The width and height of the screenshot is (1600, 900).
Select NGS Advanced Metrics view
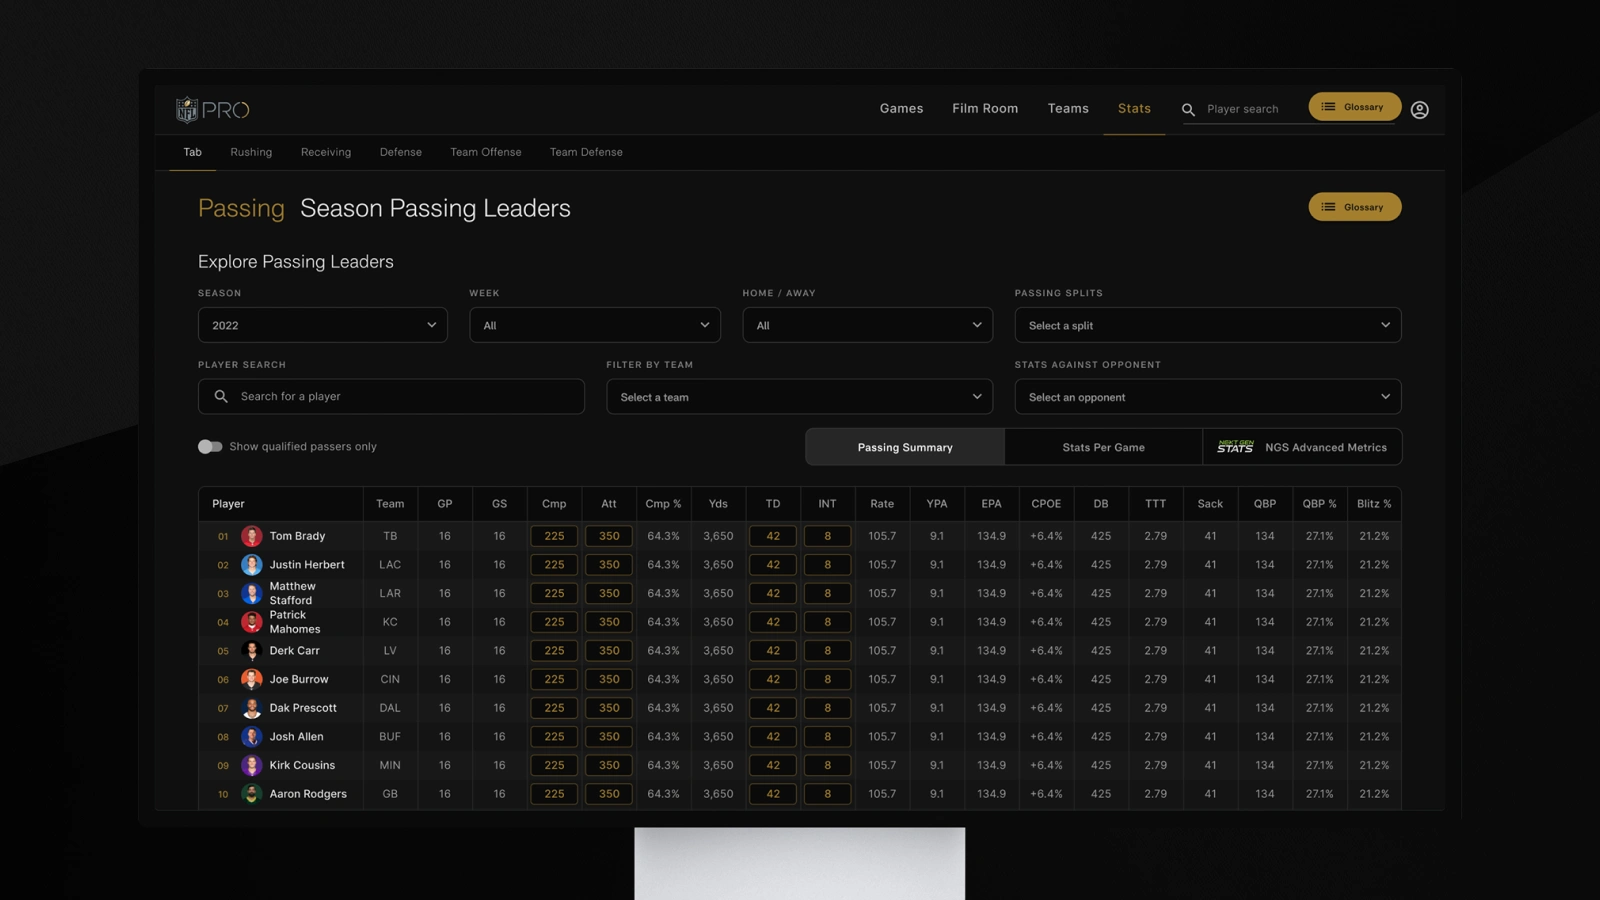(x=1302, y=447)
